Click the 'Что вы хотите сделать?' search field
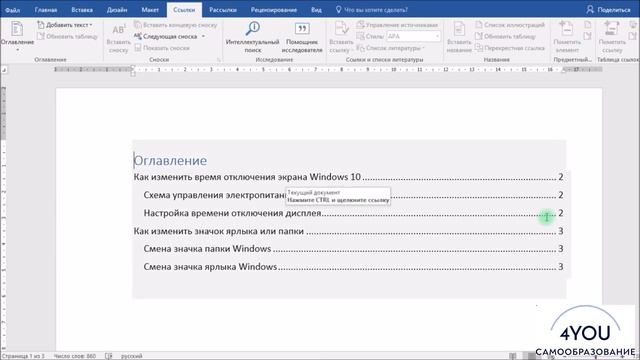The image size is (640, 360). click(x=371, y=10)
